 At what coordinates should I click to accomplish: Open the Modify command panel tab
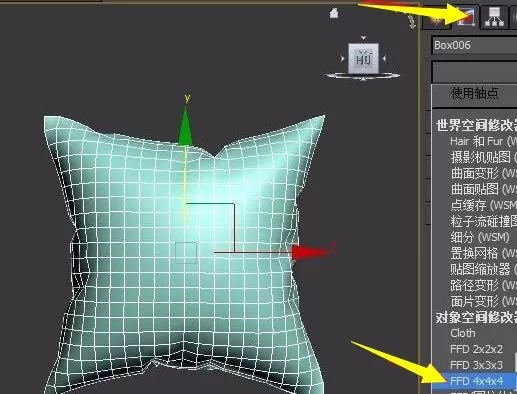466,17
